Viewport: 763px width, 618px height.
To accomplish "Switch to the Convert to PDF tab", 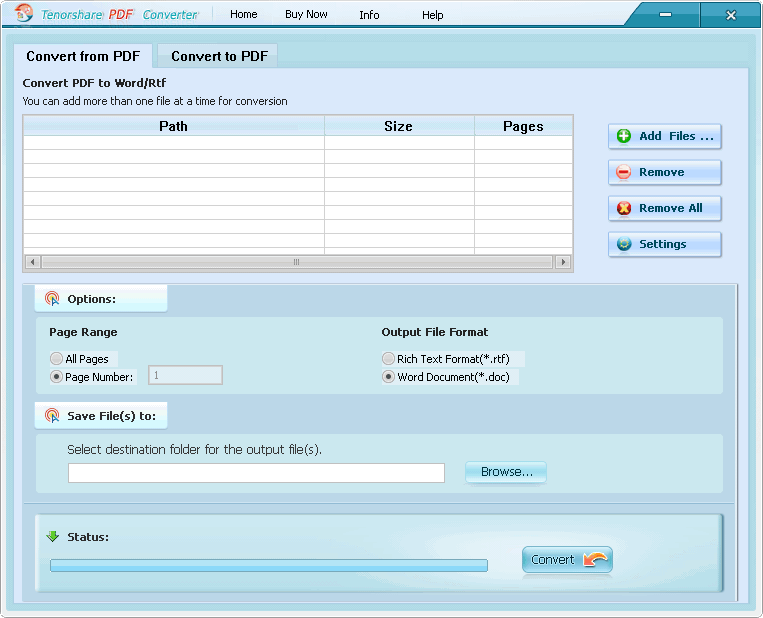I will pyautogui.click(x=219, y=56).
